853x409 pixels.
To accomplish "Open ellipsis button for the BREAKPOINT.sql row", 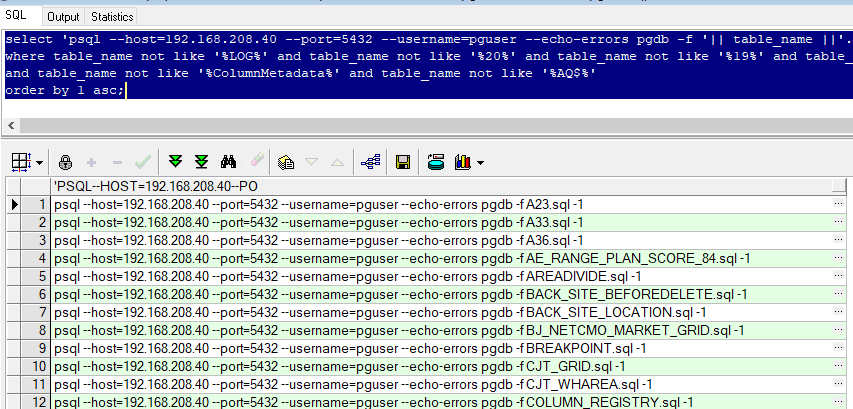I will click(x=839, y=348).
